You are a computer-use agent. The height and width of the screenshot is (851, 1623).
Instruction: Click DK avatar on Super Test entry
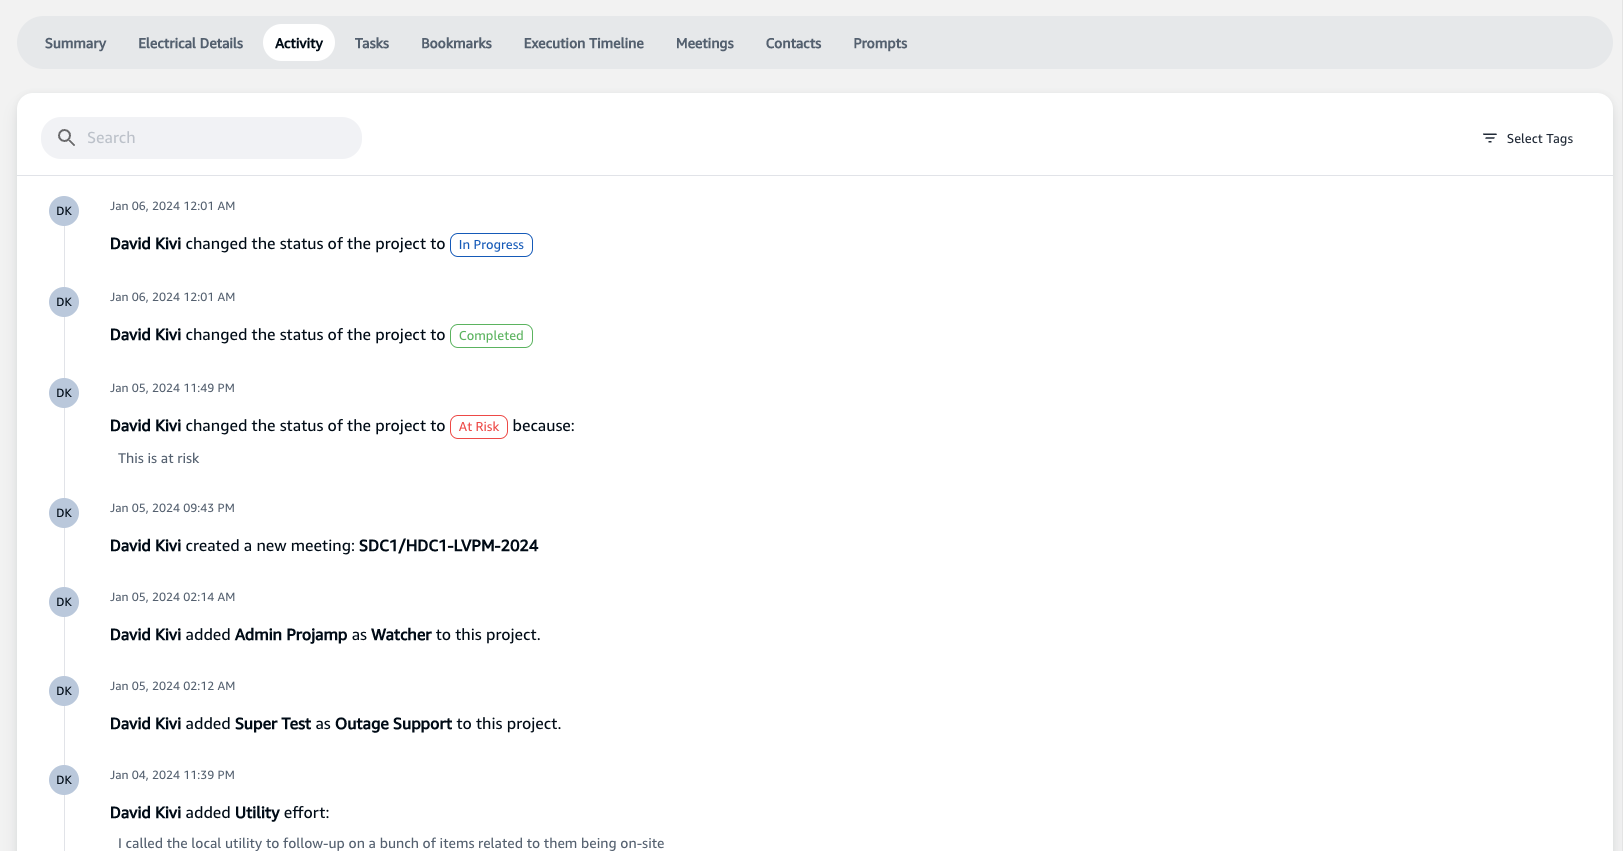64,691
